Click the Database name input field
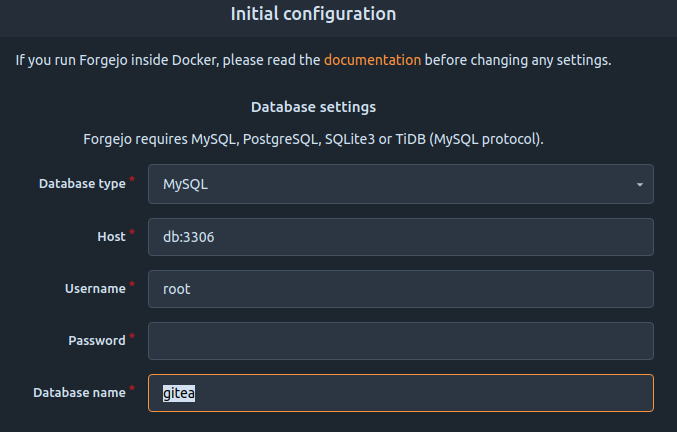Screen dimensions: 677x432 (401, 393)
